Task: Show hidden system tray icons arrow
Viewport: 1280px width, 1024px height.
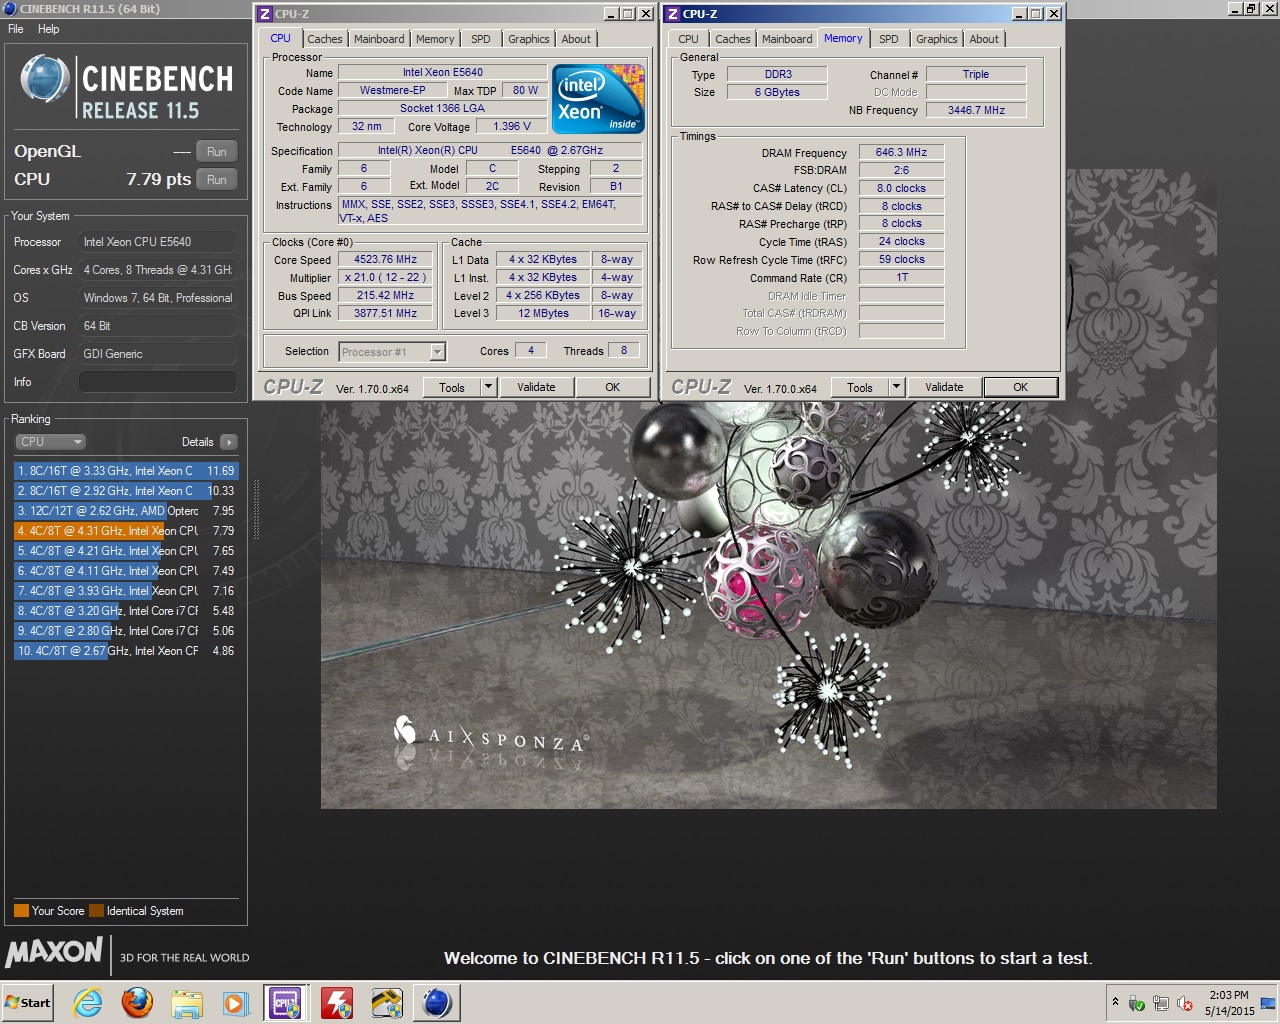Action: click(x=1115, y=1002)
